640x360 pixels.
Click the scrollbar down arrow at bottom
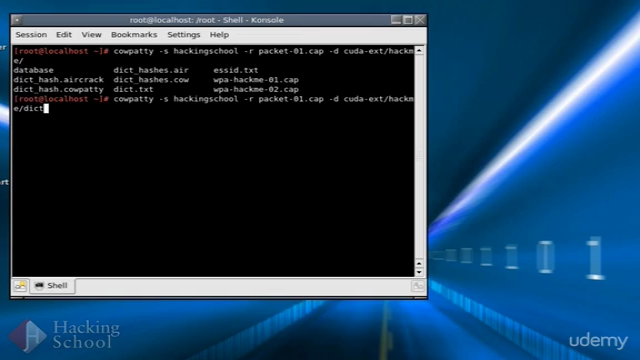419,272
